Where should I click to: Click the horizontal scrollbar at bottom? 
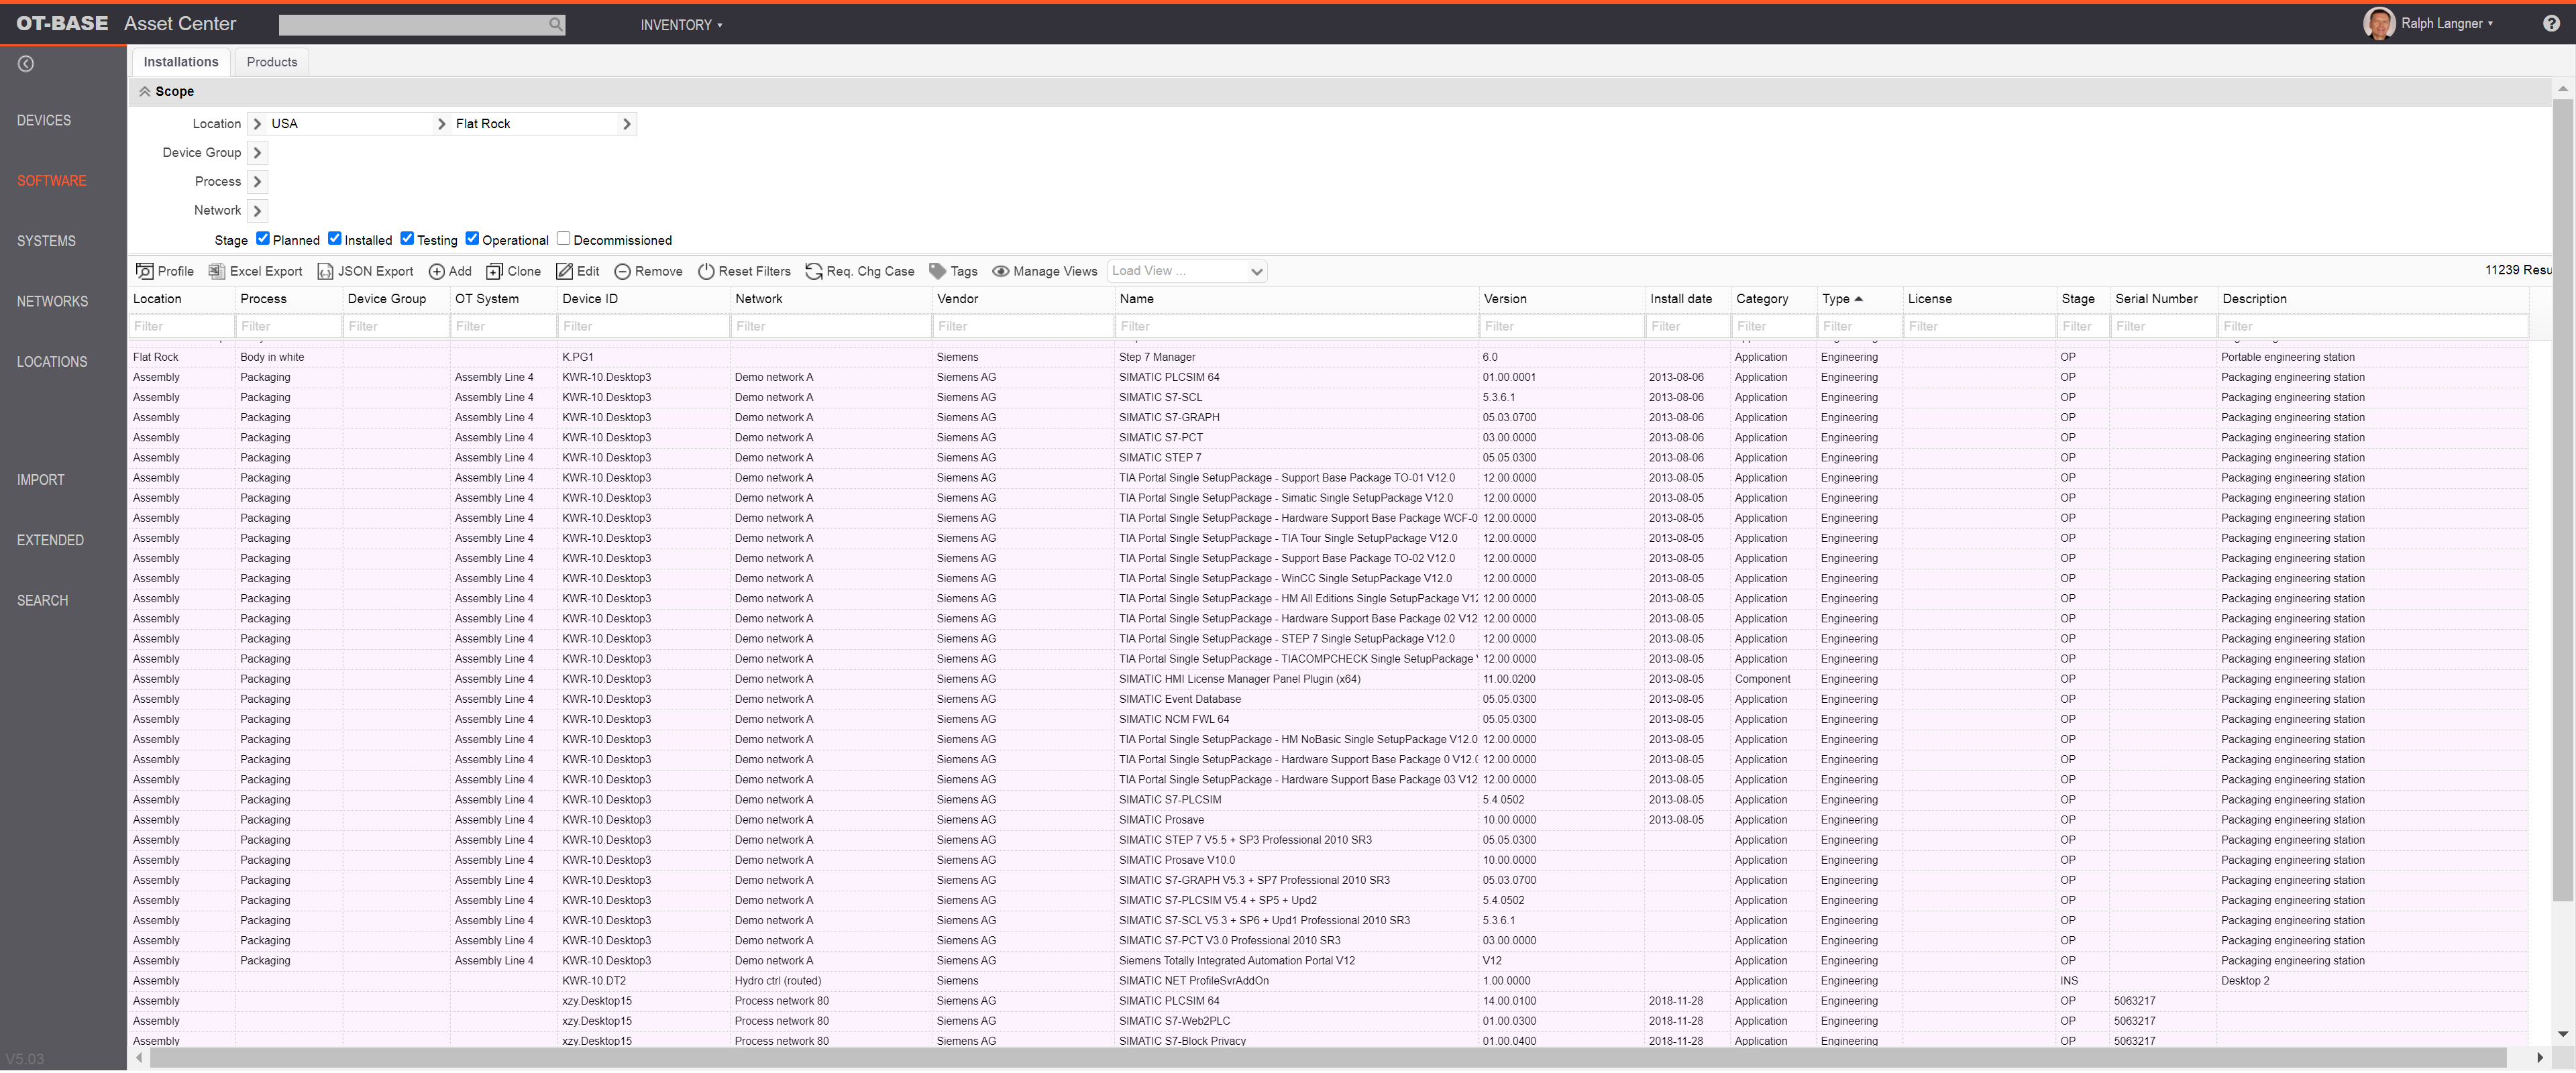(x=1327, y=1057)
